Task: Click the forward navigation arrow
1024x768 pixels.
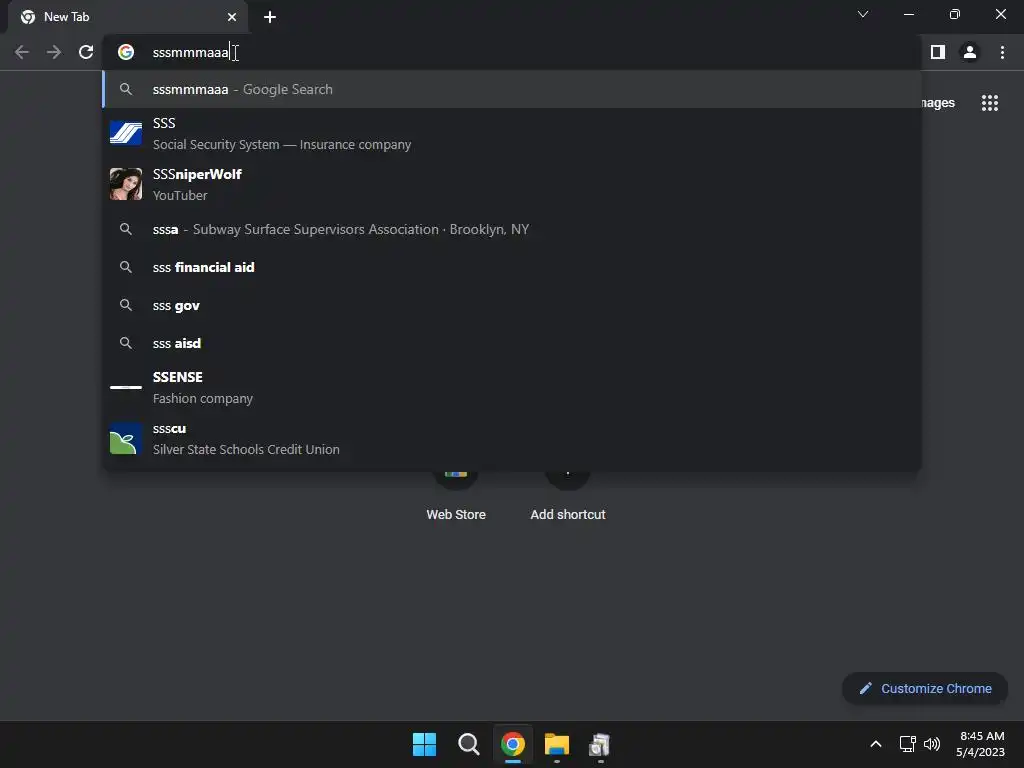Action: [54, 52]
